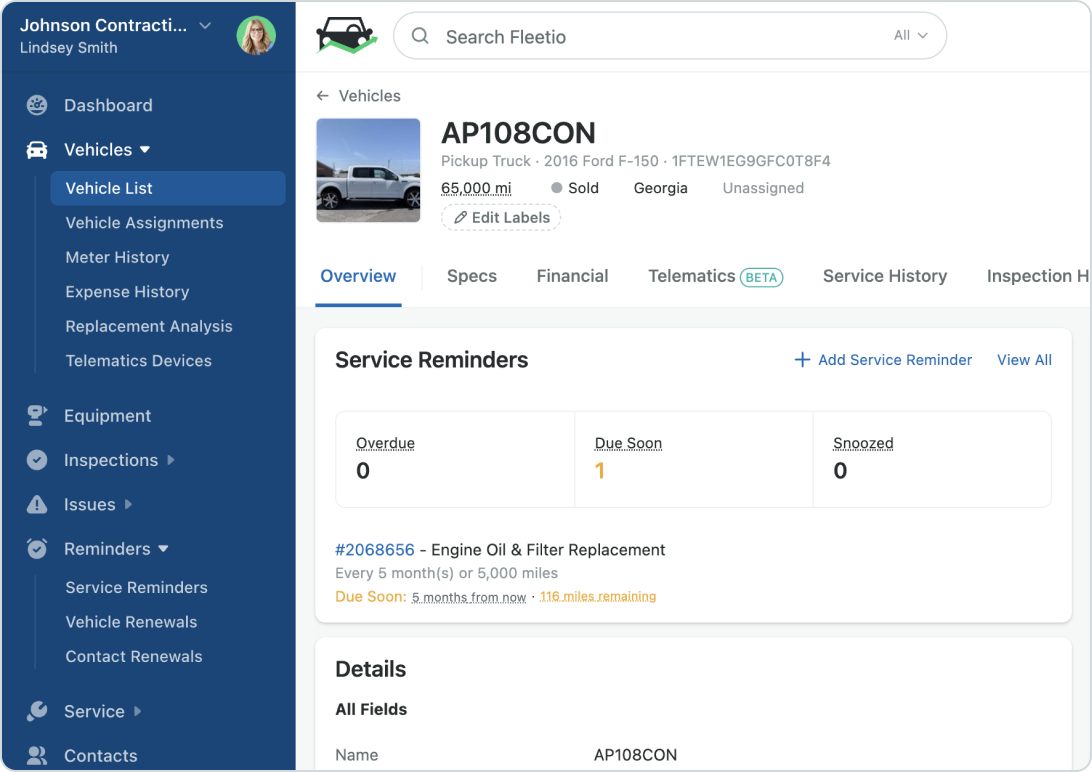
Task: Click Lindsey Smith's profile avatar
Action: tap(256, 36)
